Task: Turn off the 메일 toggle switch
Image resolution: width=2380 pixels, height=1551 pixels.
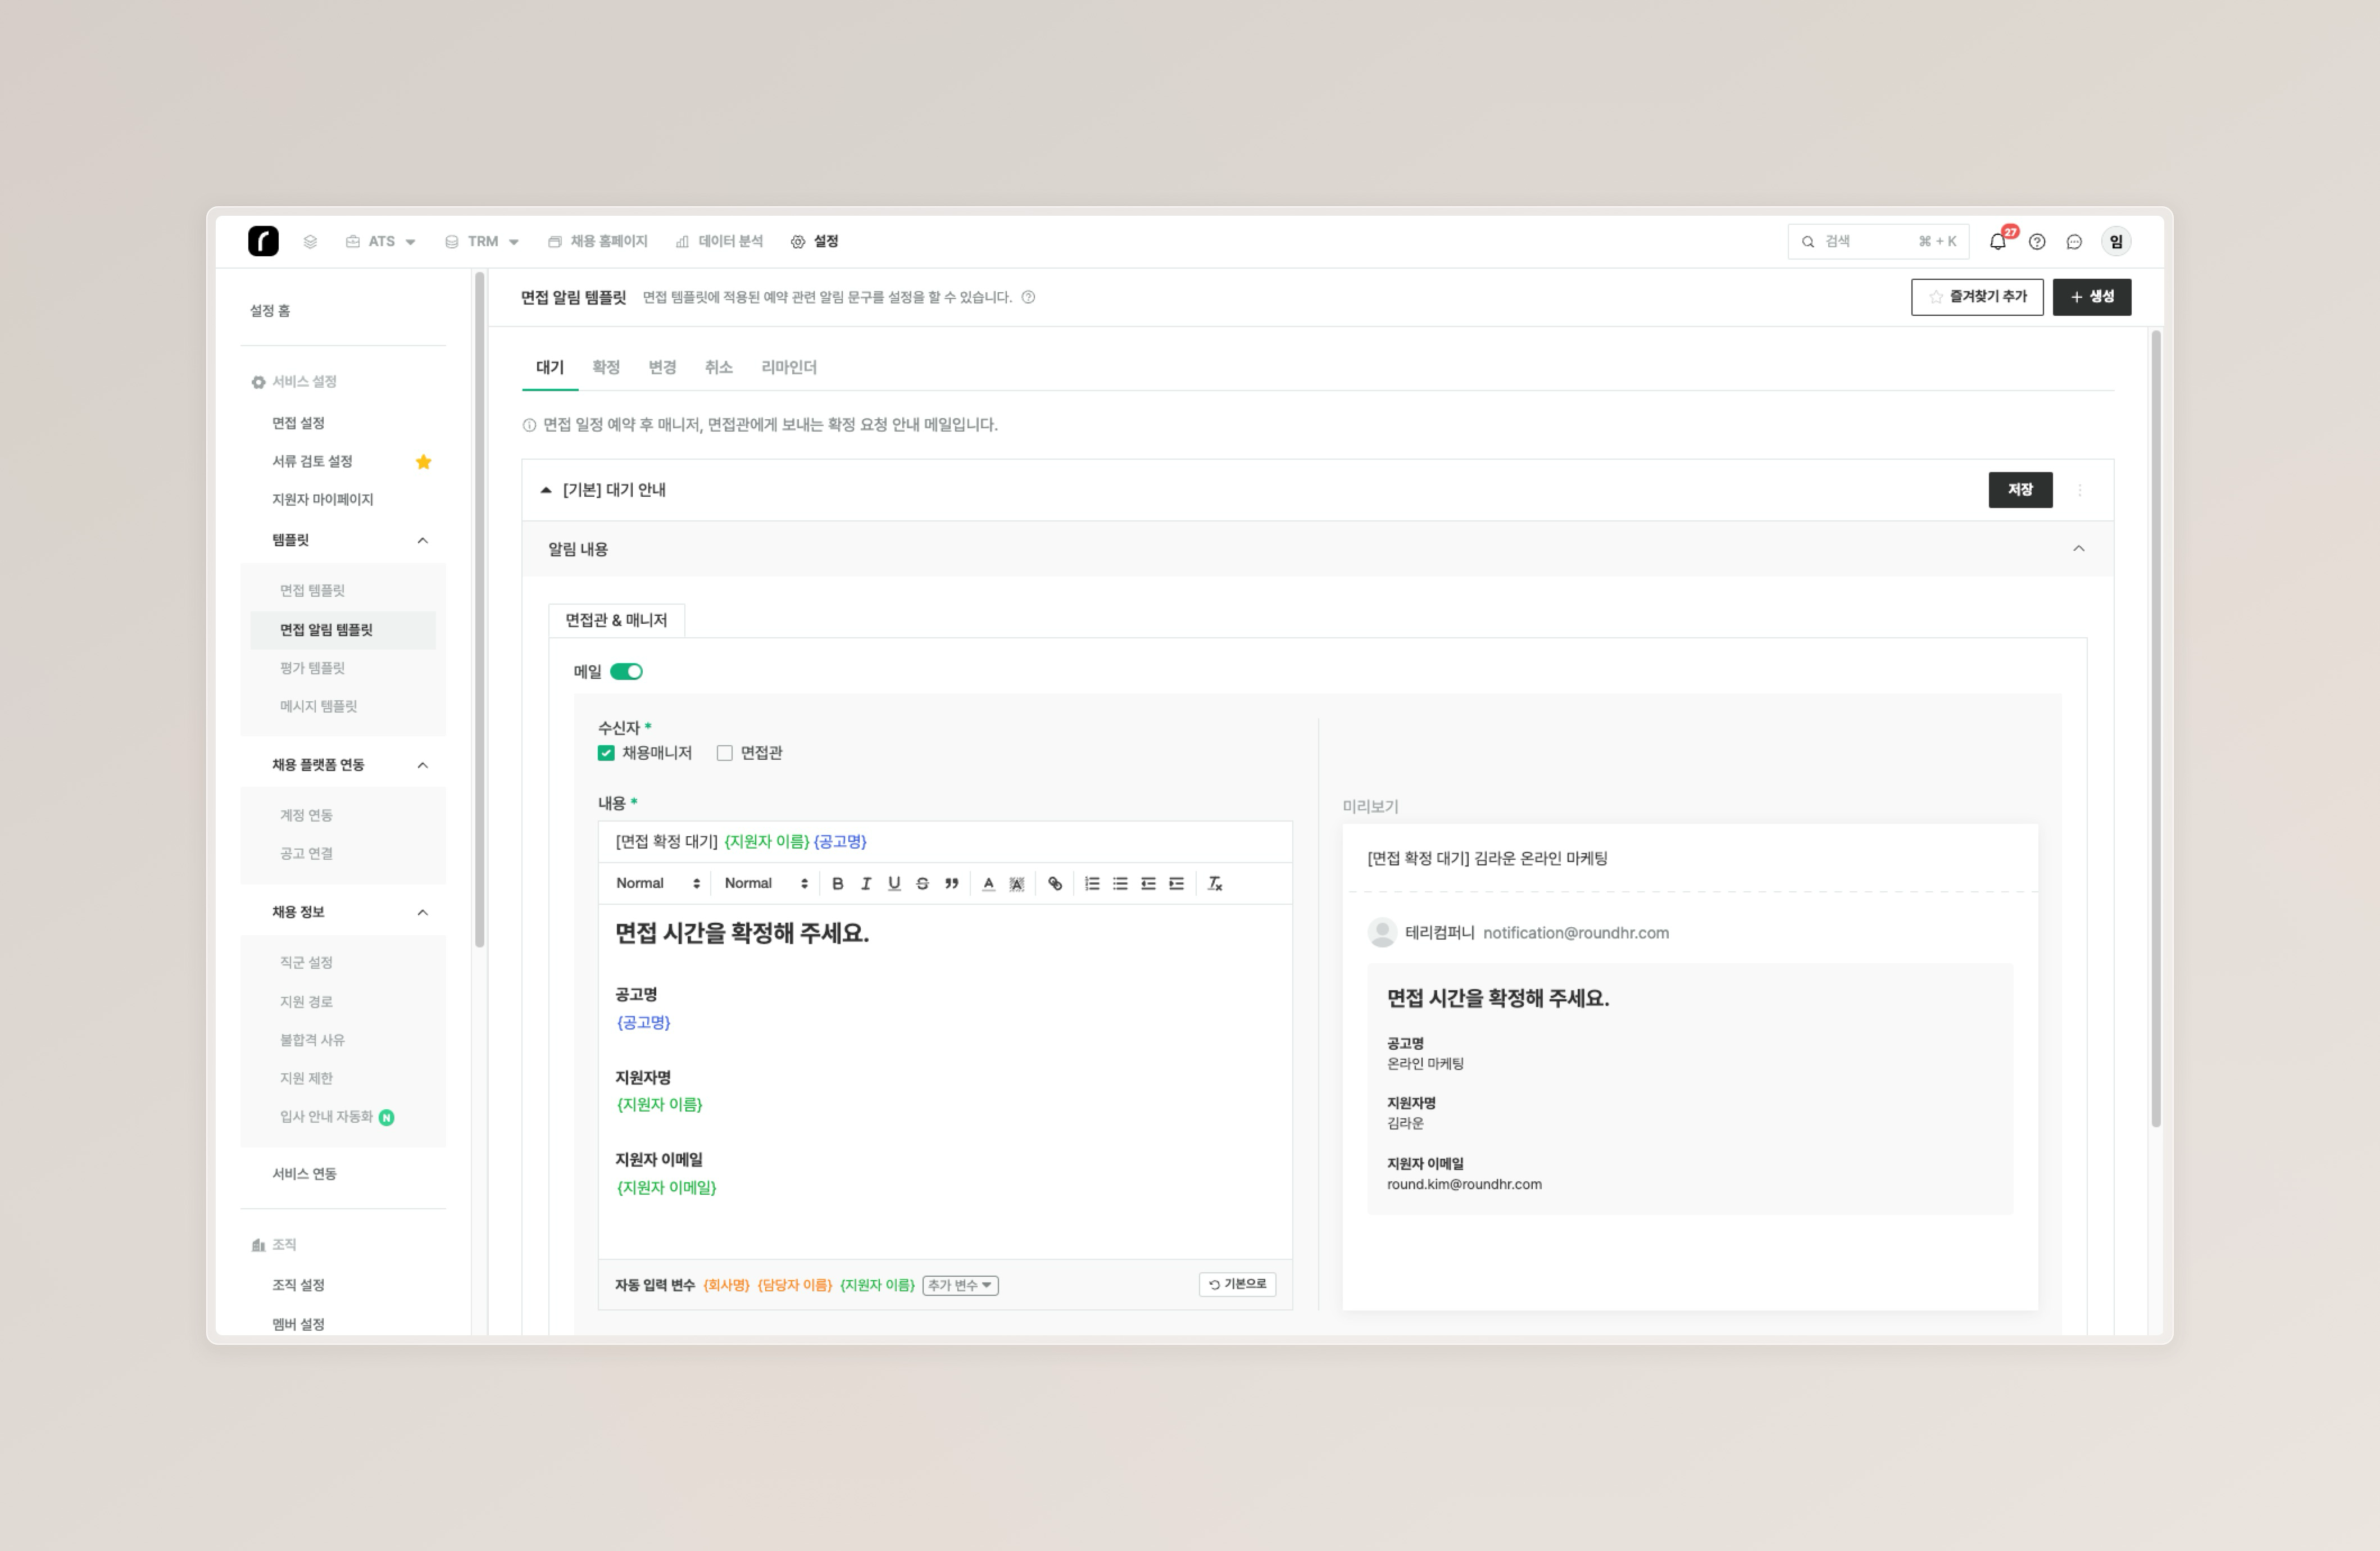Action: [x=626, y=671]
